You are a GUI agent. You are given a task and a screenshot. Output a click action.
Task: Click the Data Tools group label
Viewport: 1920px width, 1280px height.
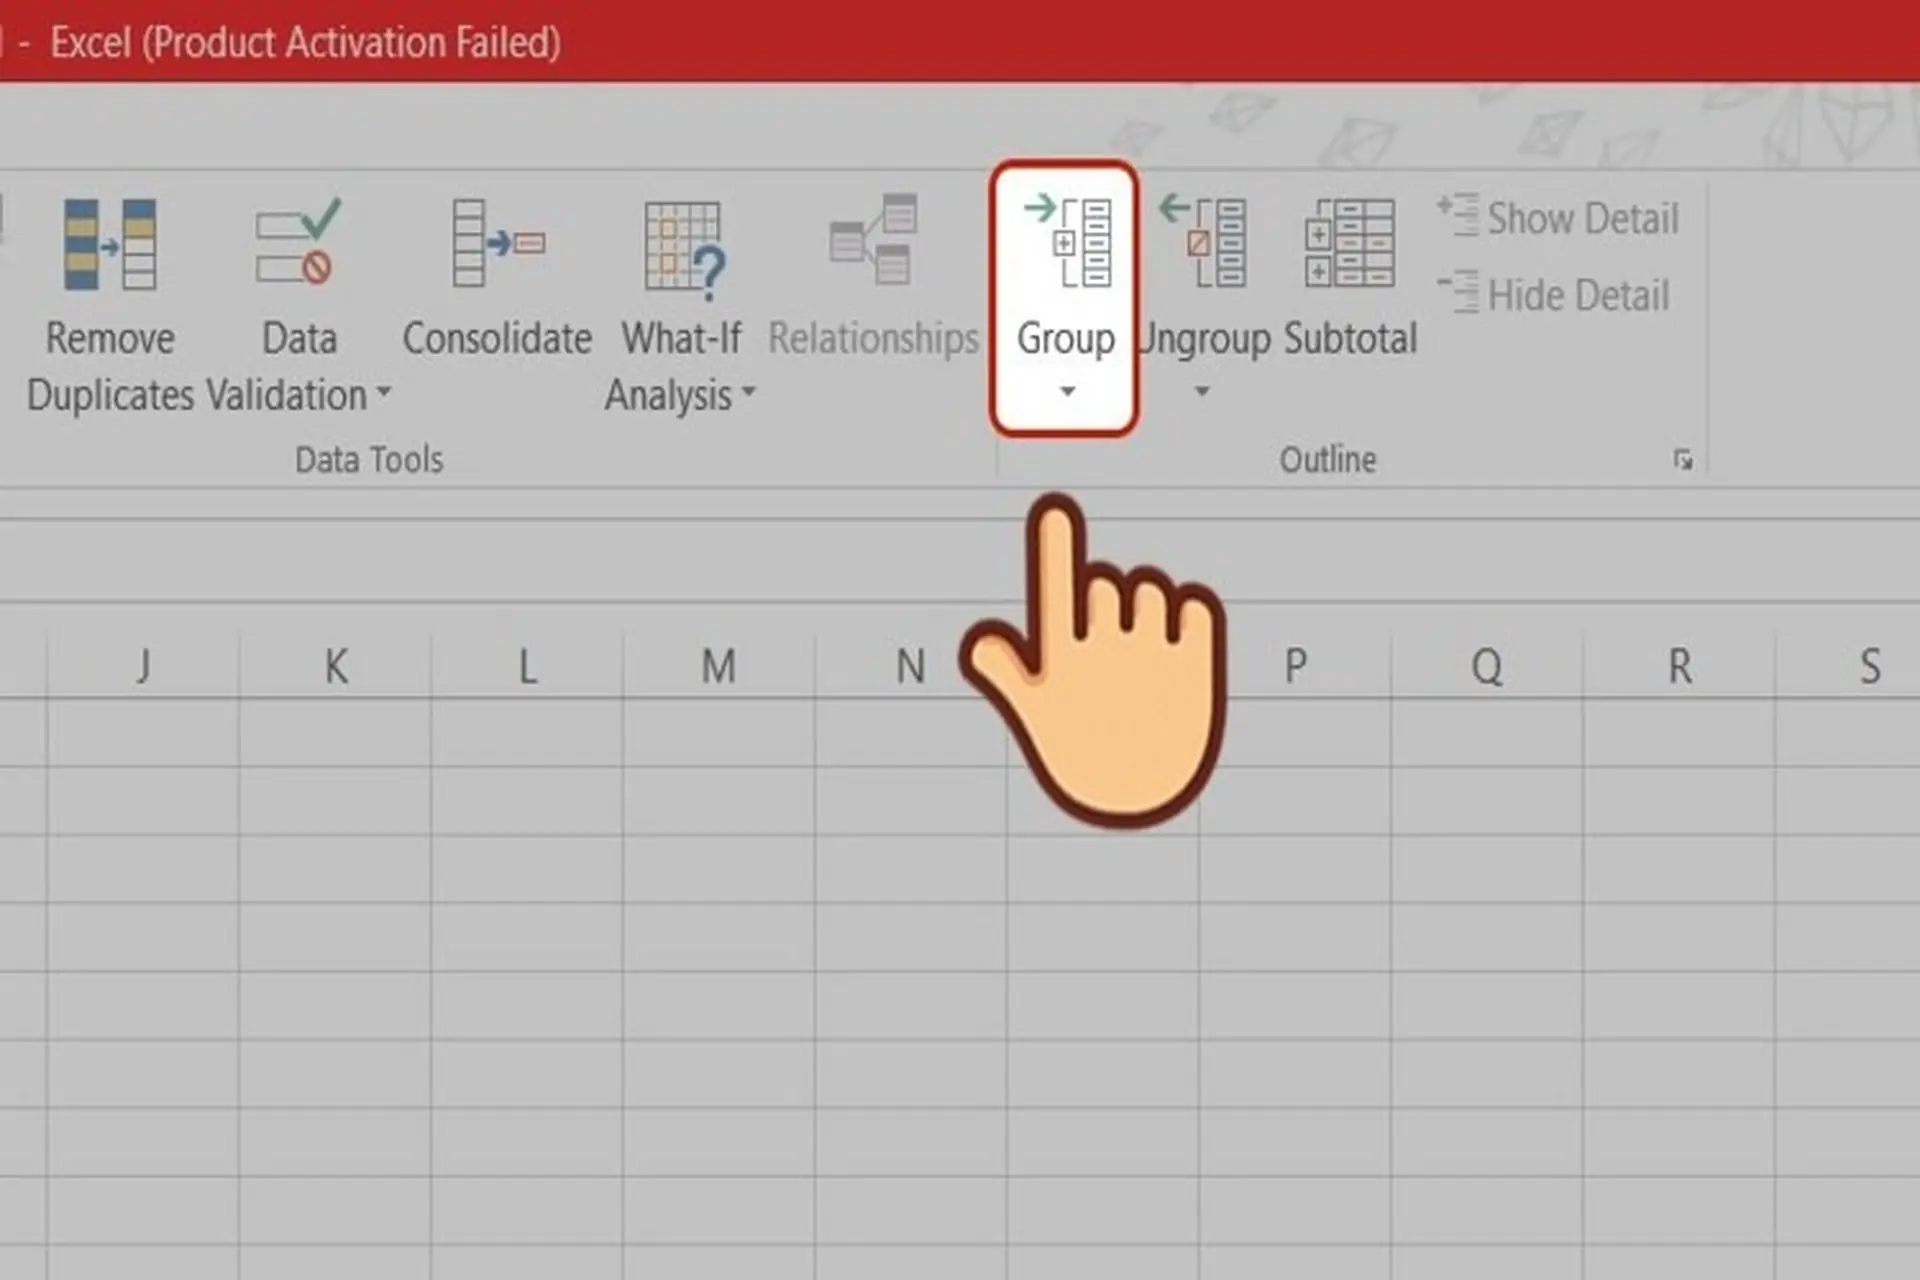tap(368, 459)
